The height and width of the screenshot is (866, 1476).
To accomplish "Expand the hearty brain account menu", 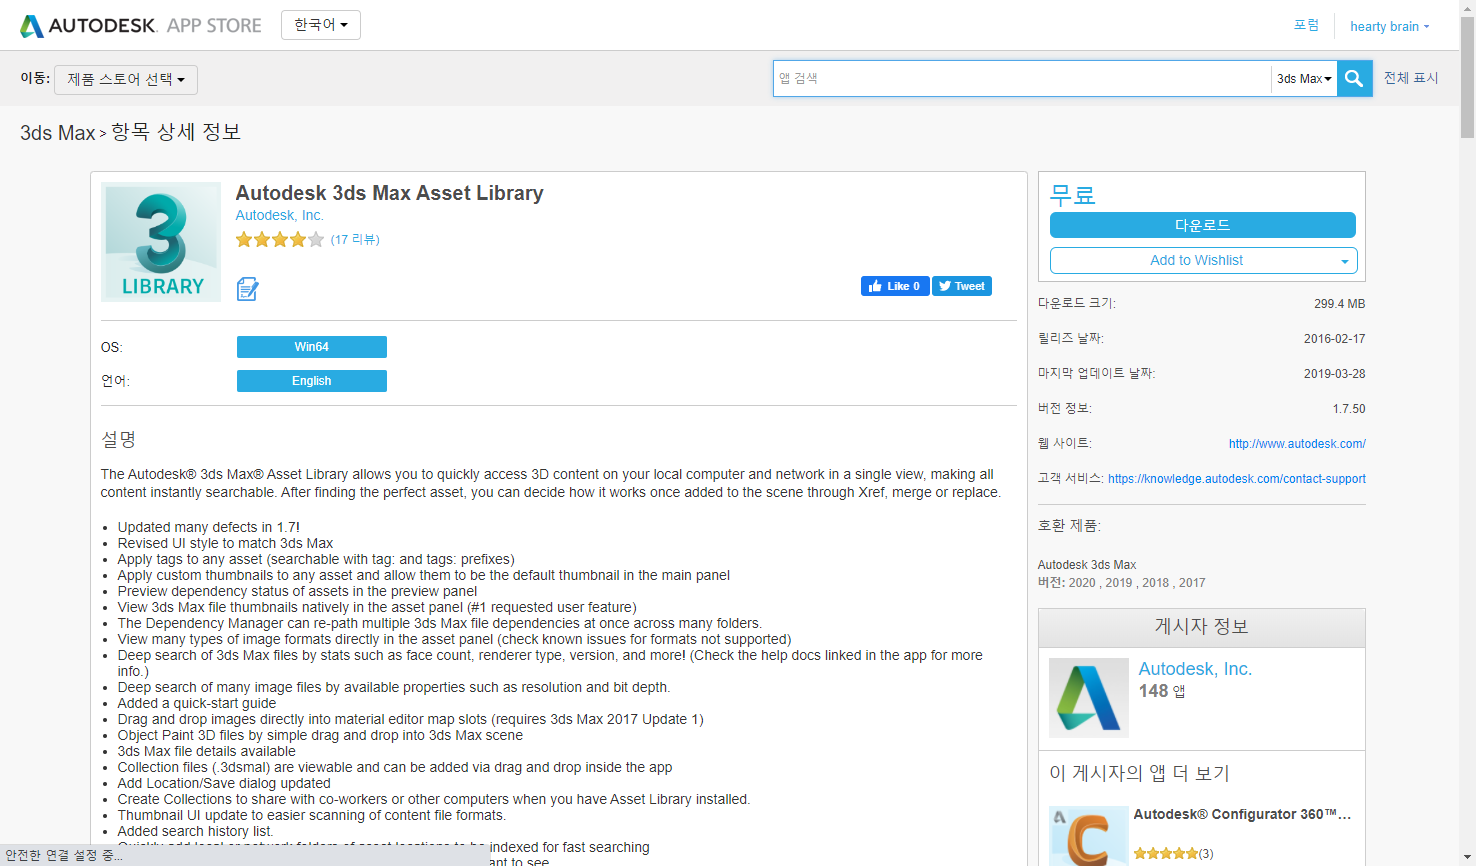I will [1389, 26].
